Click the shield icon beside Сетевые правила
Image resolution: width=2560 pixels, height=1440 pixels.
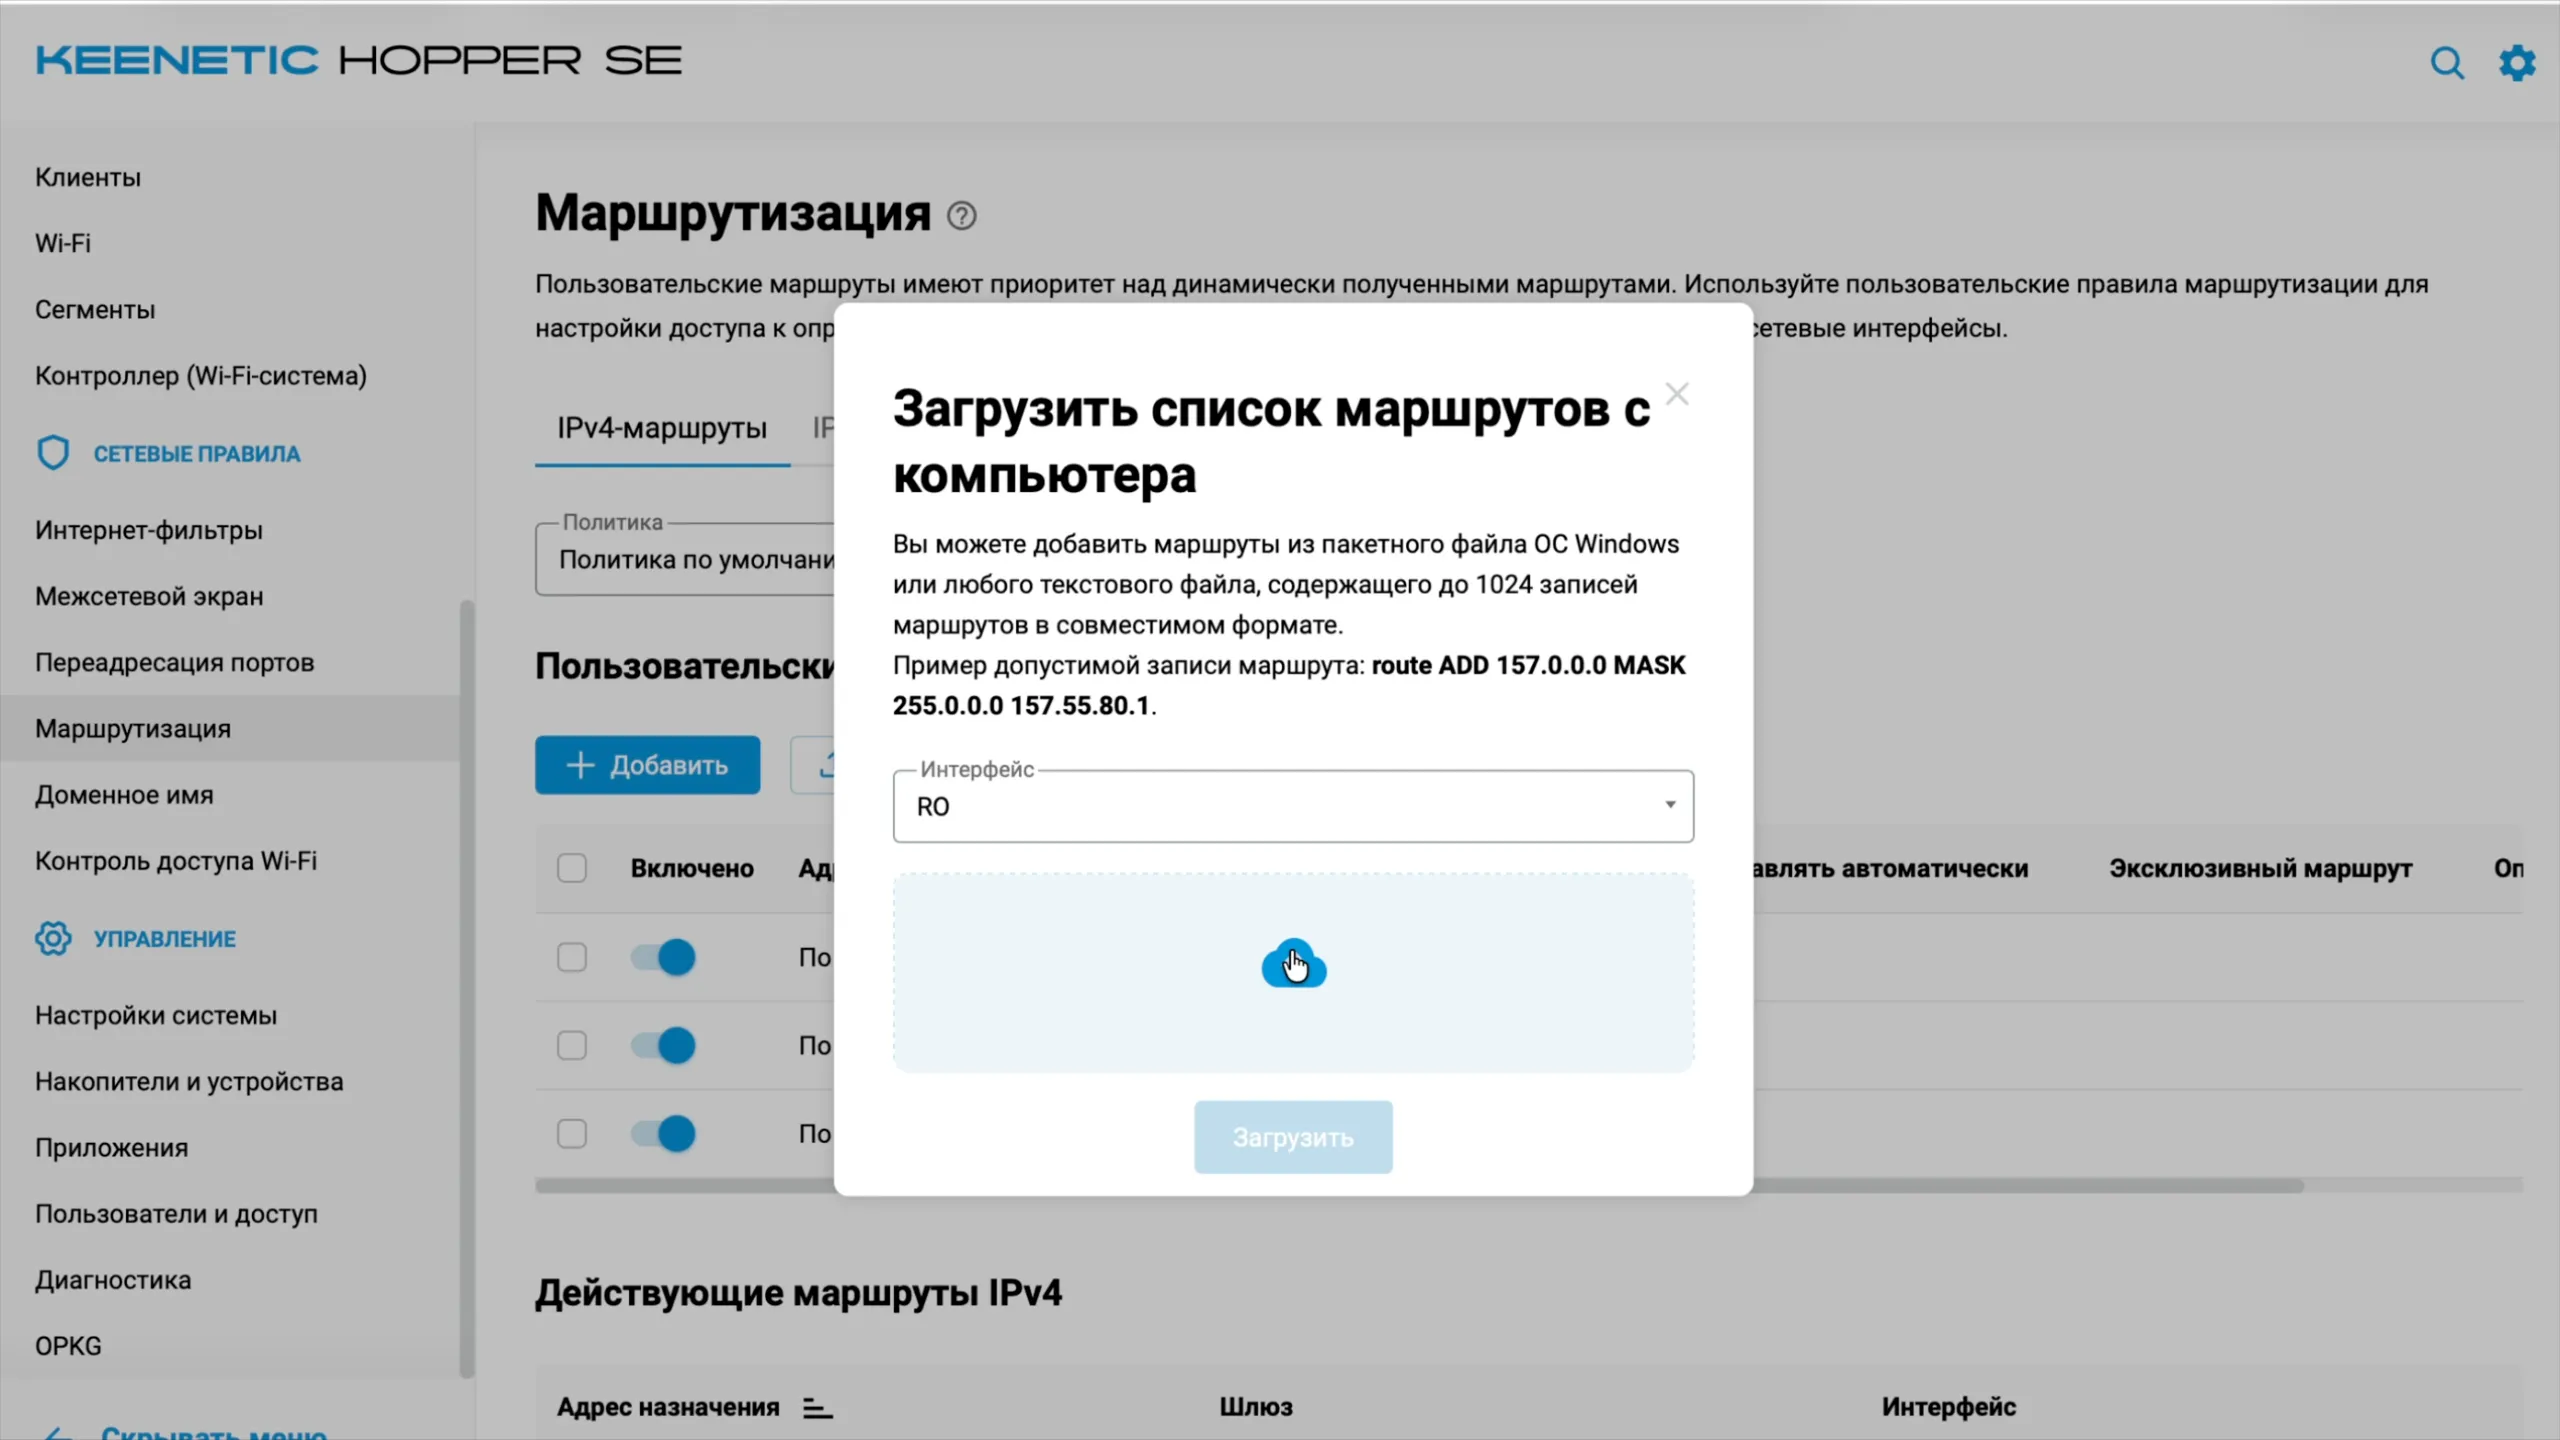click(x=53, y=453)
